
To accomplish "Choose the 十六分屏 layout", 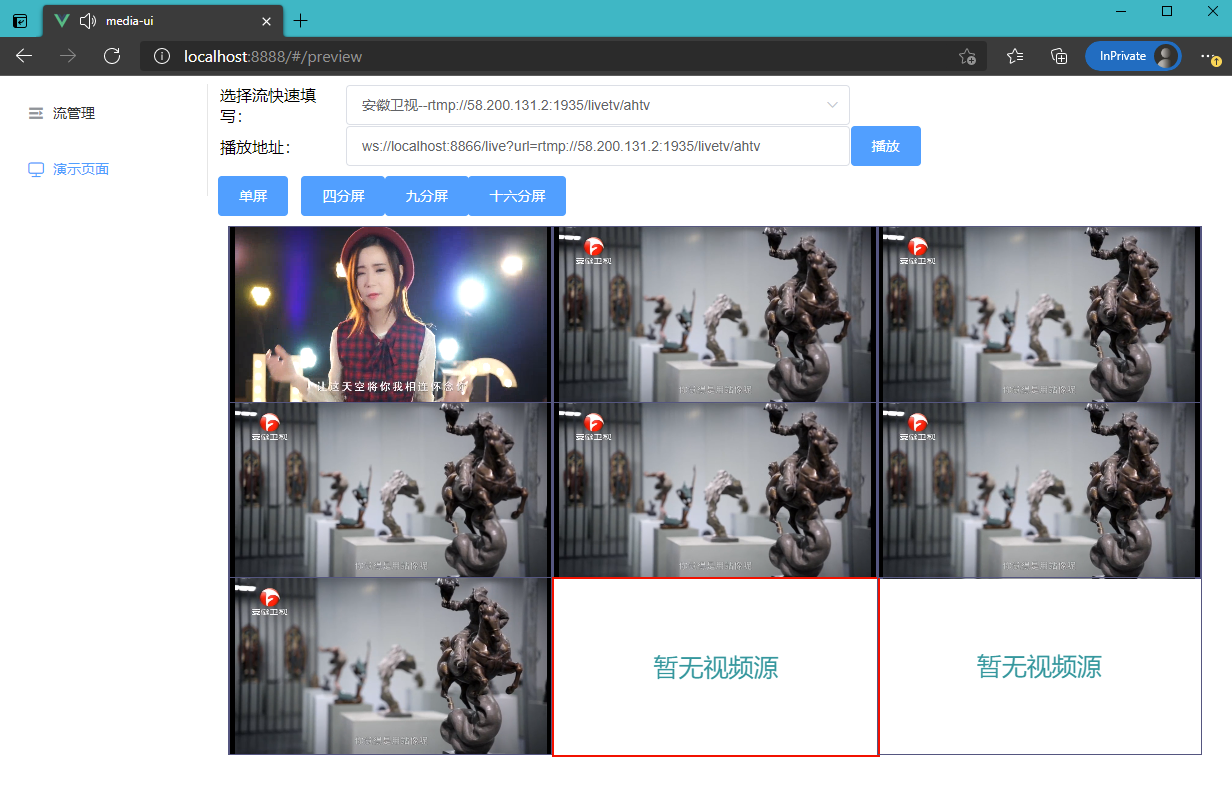I will coord(517,196).
